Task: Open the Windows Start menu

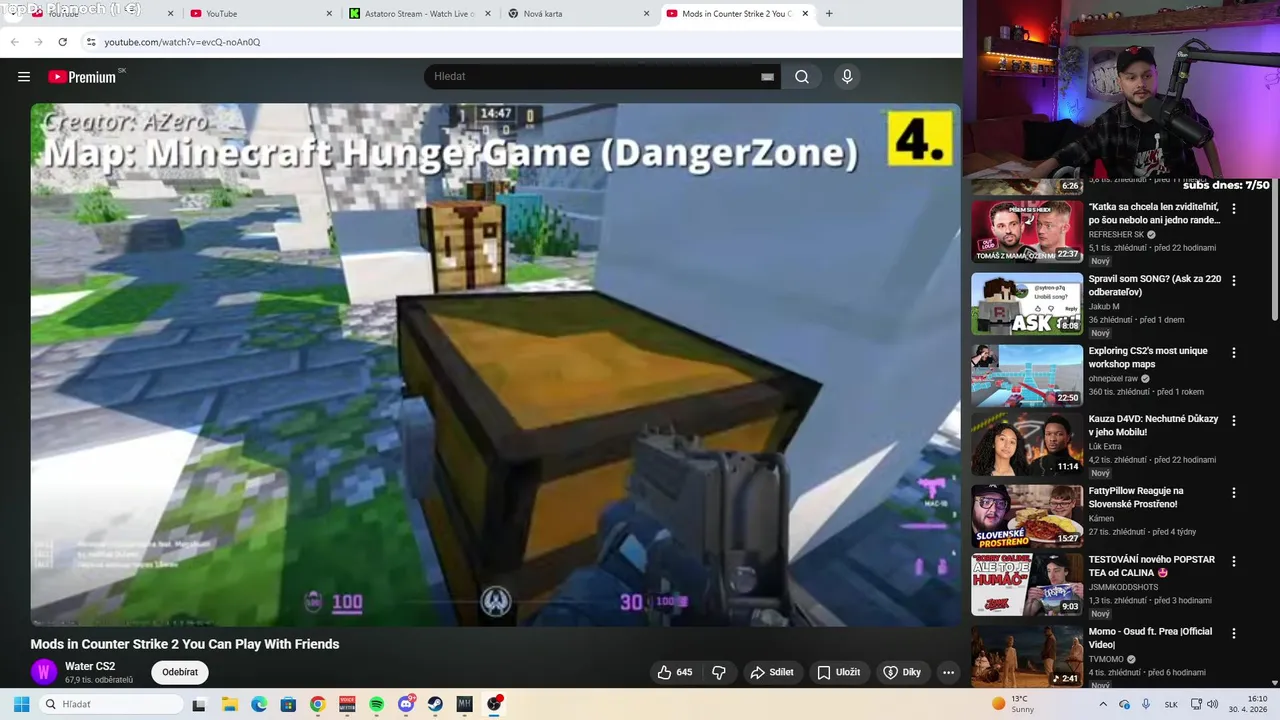Action: (21, 704)
